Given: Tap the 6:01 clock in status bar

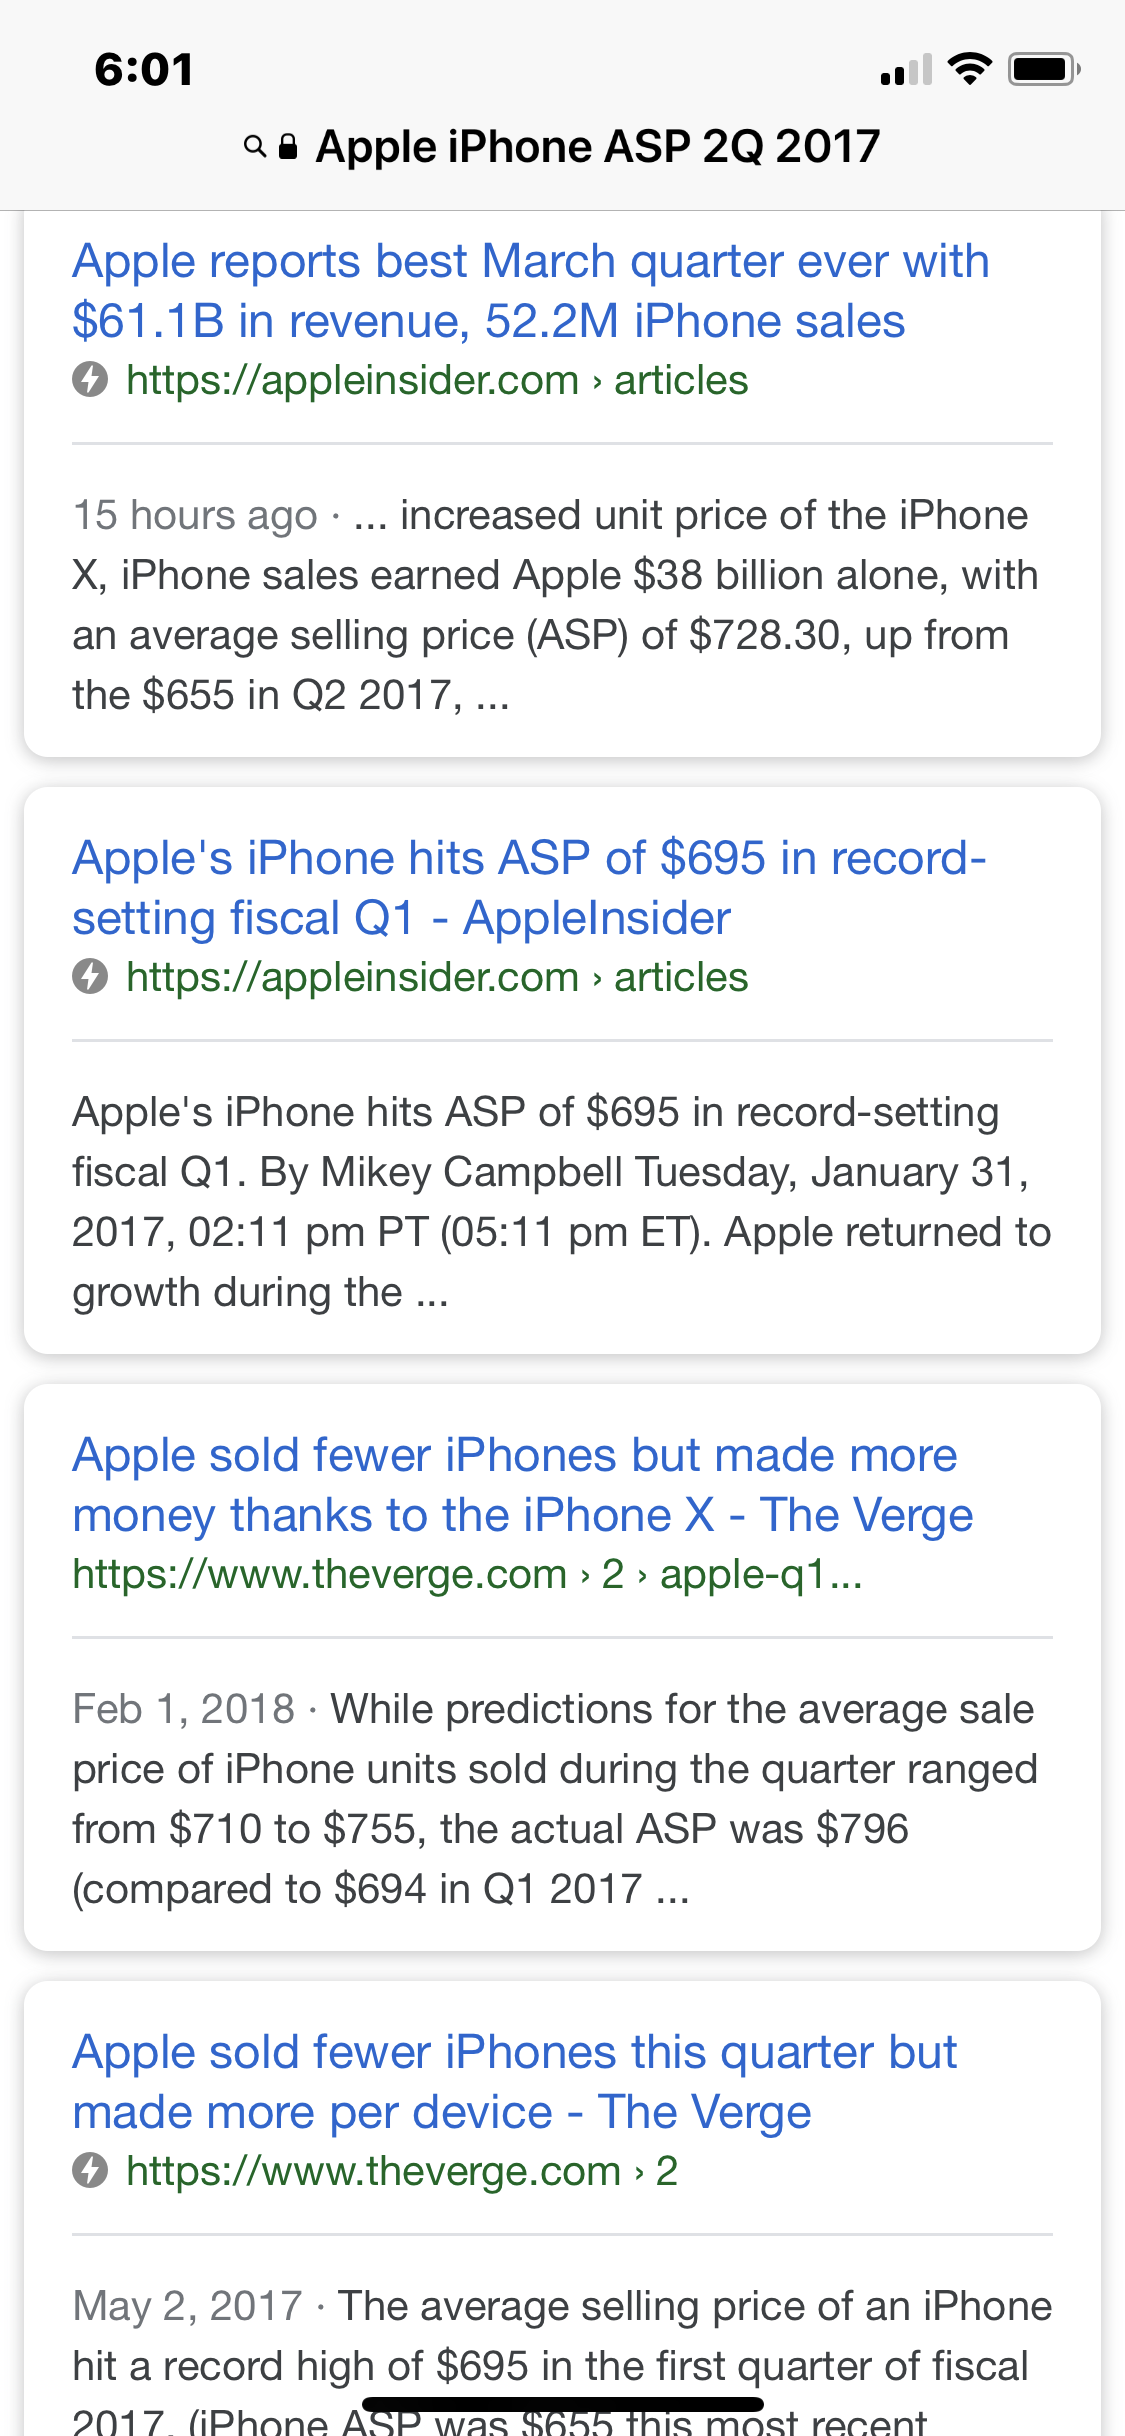Looking at the screenshot, I should 144,69.
